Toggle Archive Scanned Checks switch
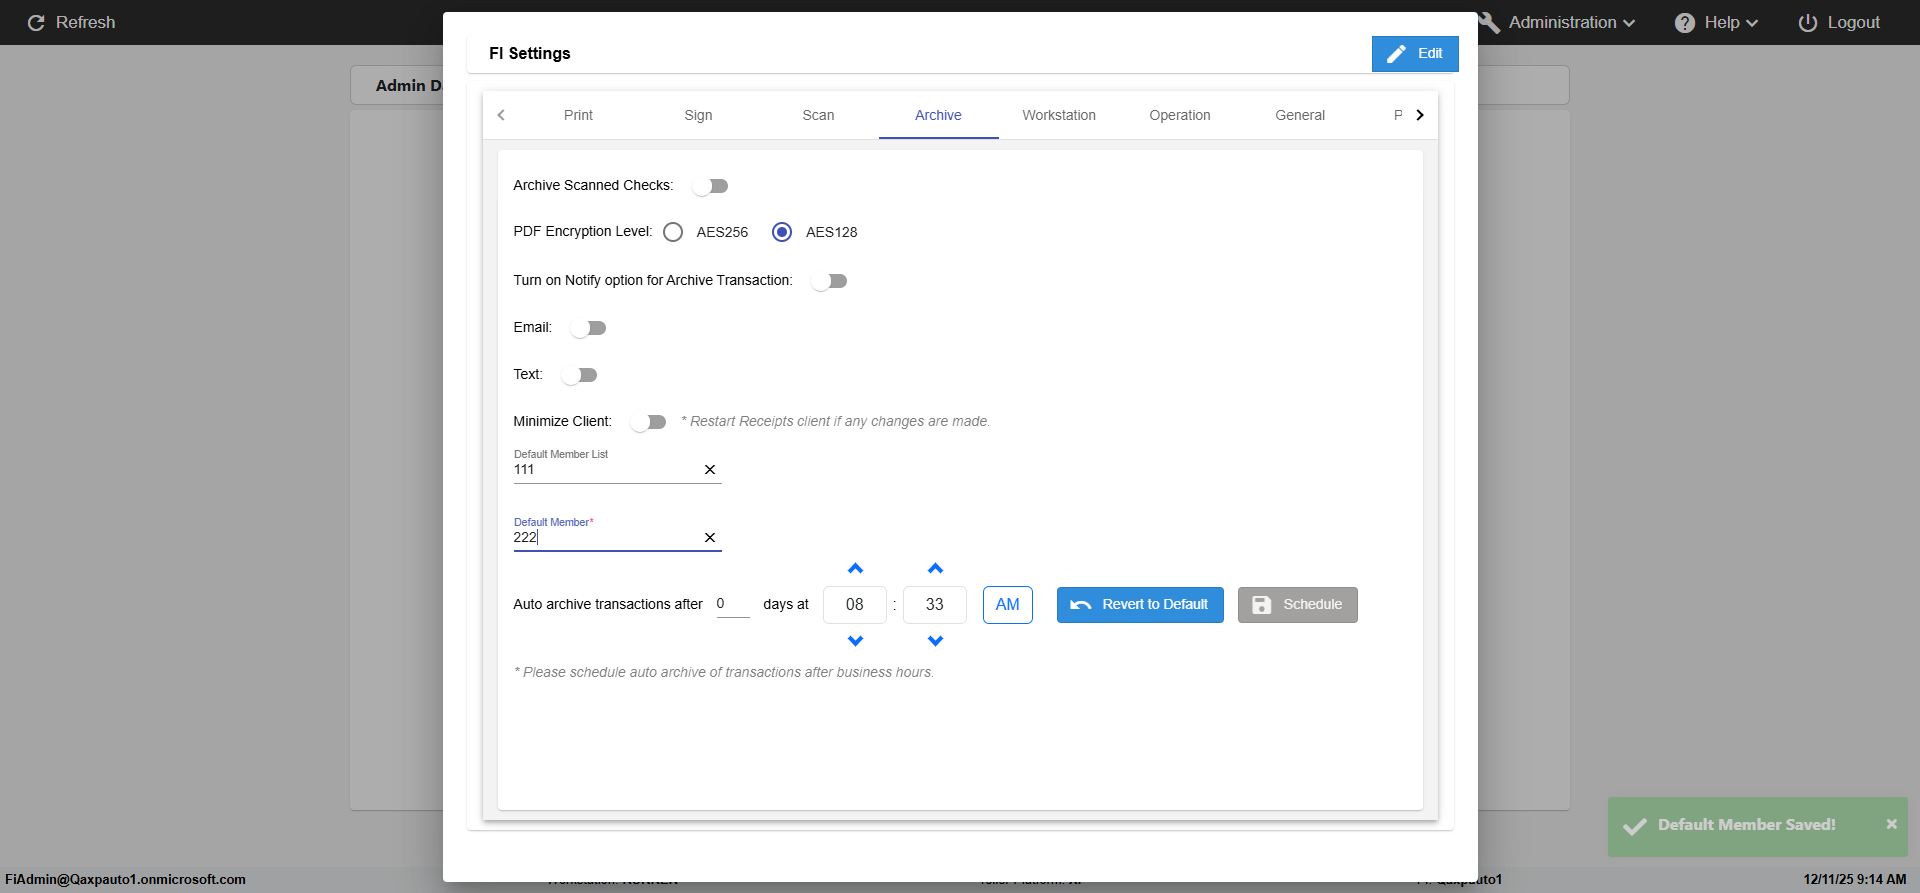This screenshot has width=1920, height=893. (x=710, y=186)
